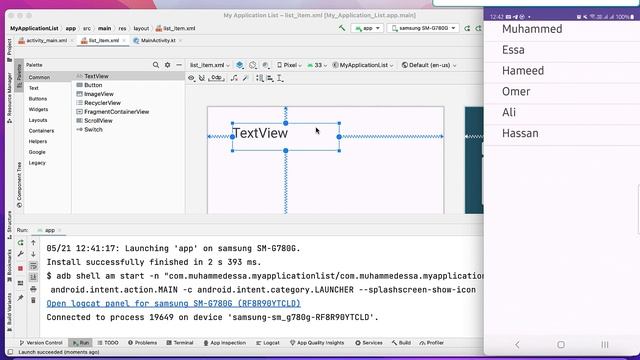Image resolution: width=640 pixels, height=360 pixels.
Task: Click the up arrow in Run console
Action: point(33,242)
